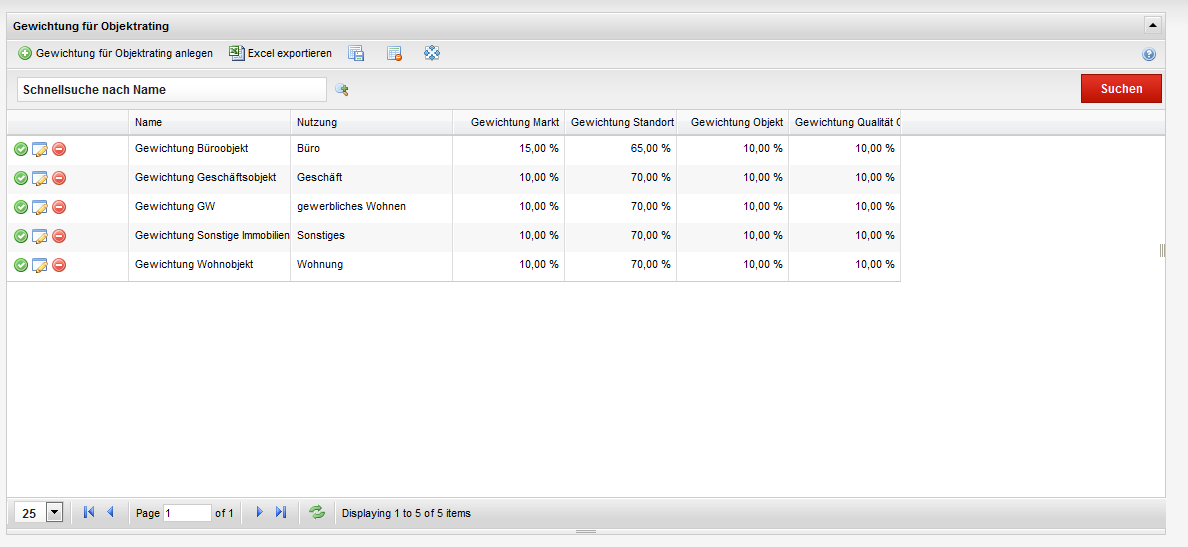
Task: Go to the last page
Action: click(x=281, y=512)
